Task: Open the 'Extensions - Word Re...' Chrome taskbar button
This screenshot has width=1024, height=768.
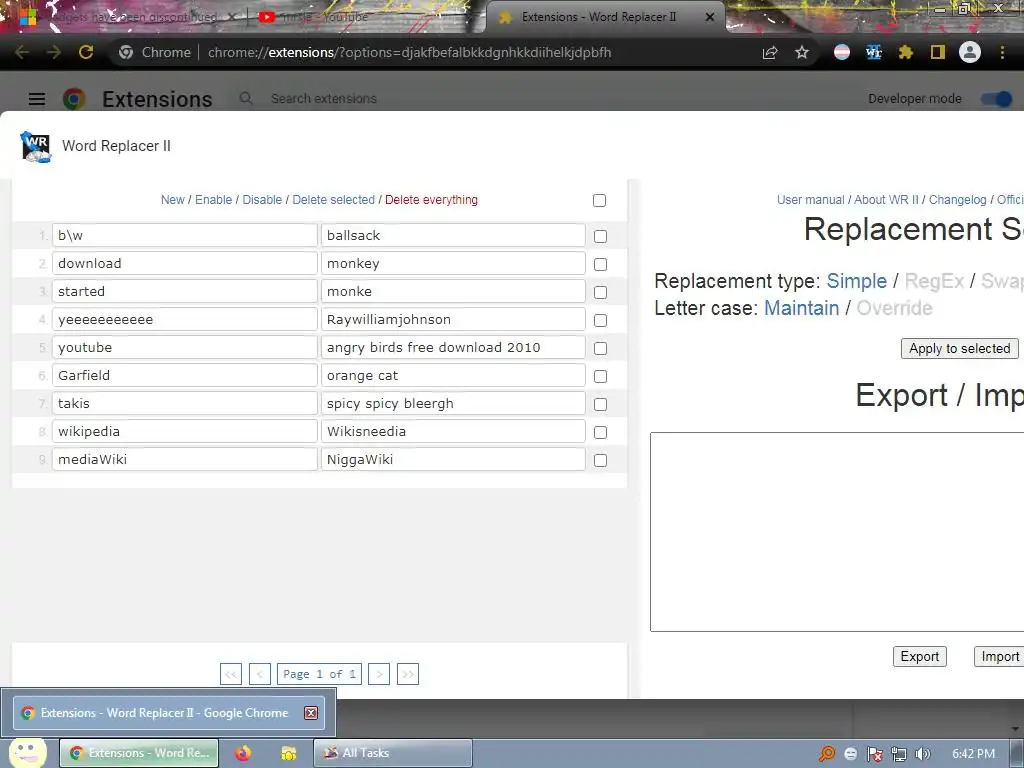Action: coord(139,753)
